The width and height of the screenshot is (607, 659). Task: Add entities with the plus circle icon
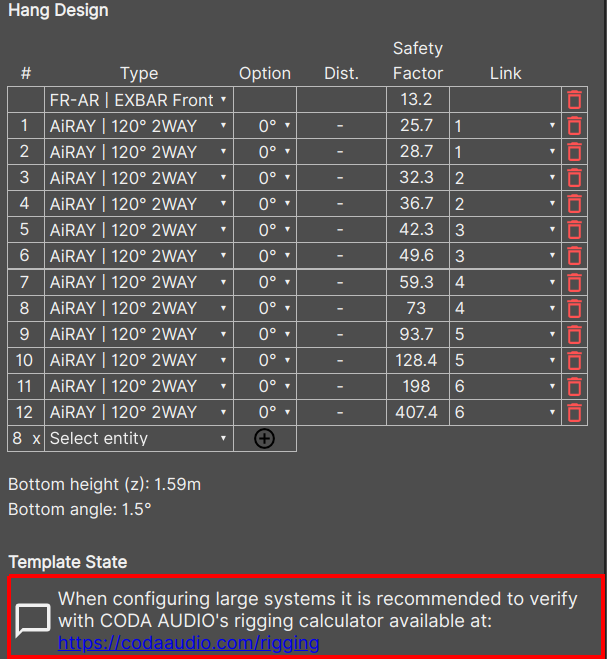[264, 439]
